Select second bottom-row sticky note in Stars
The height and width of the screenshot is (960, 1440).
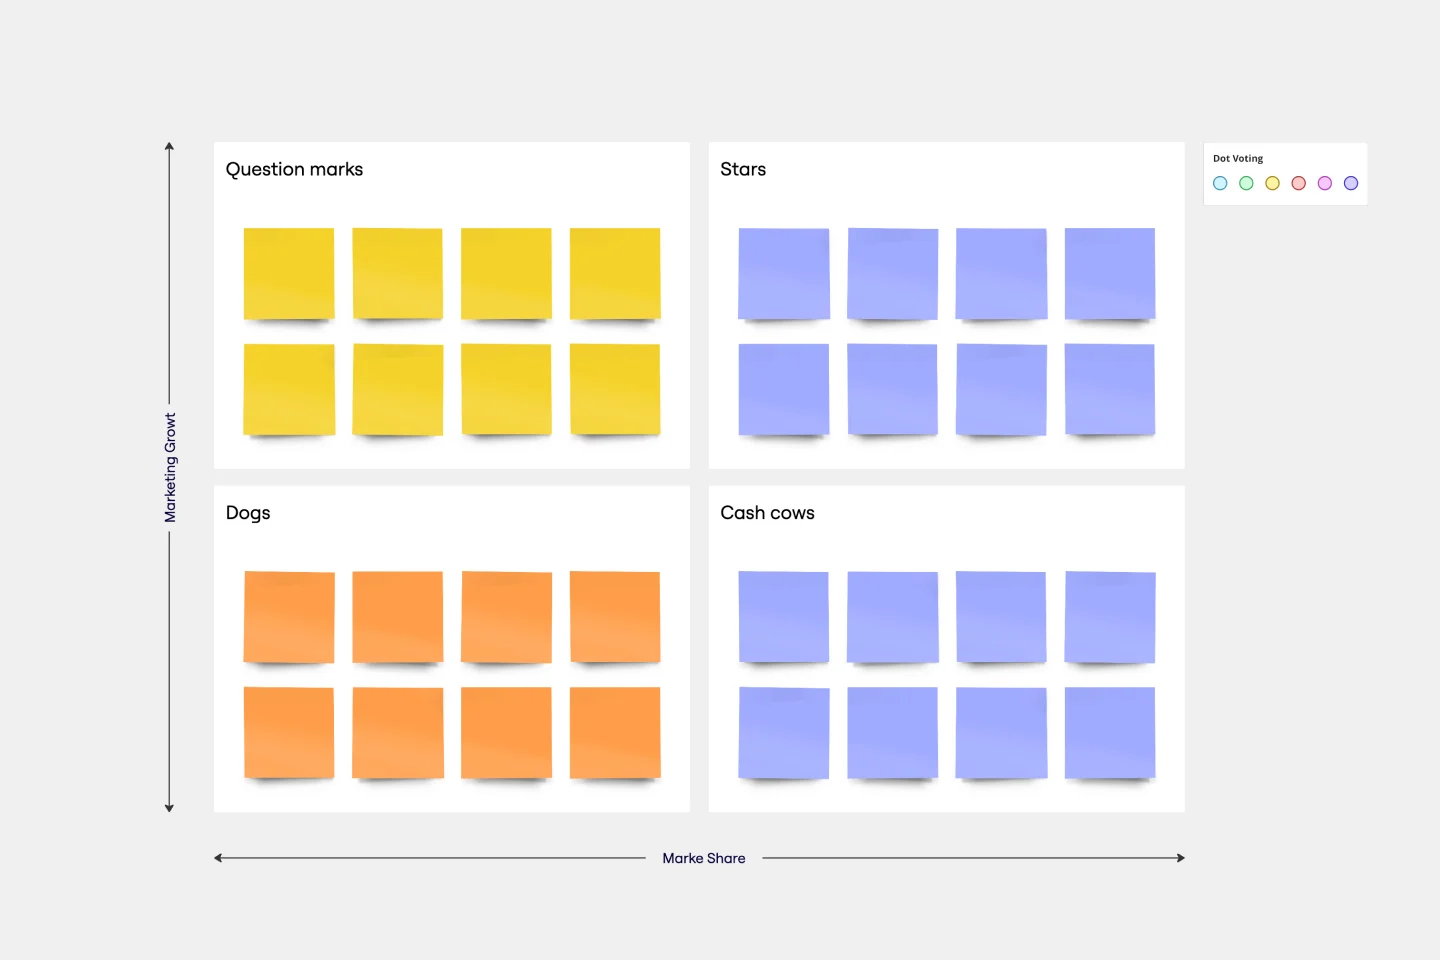pyautogui.click(x=892, y=390)
